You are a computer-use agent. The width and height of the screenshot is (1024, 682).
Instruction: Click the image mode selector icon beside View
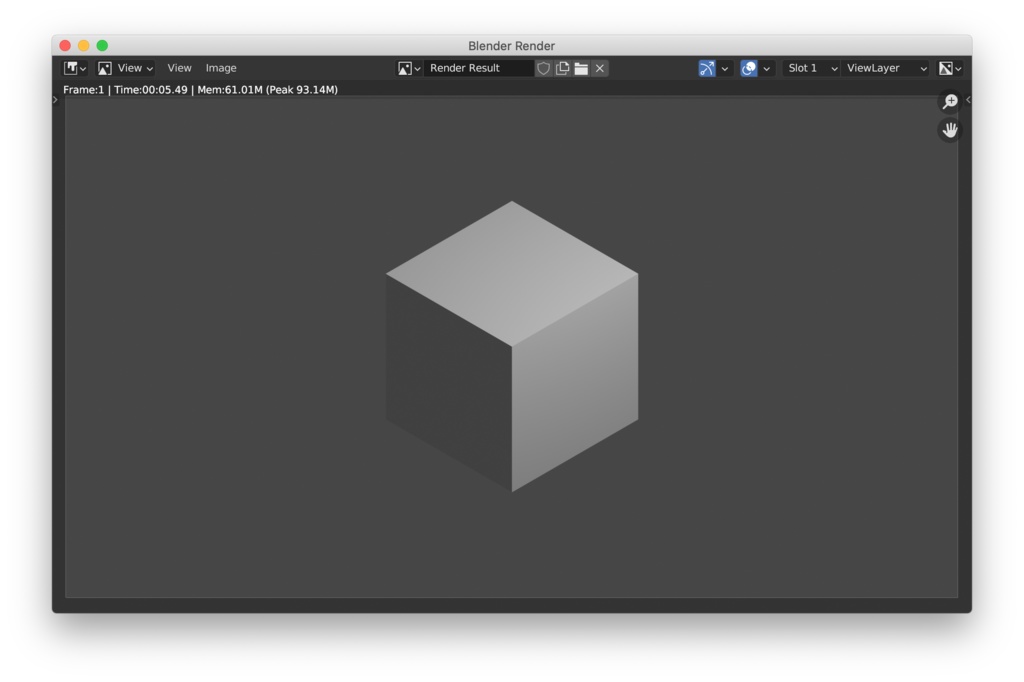(x=105, y=68)
